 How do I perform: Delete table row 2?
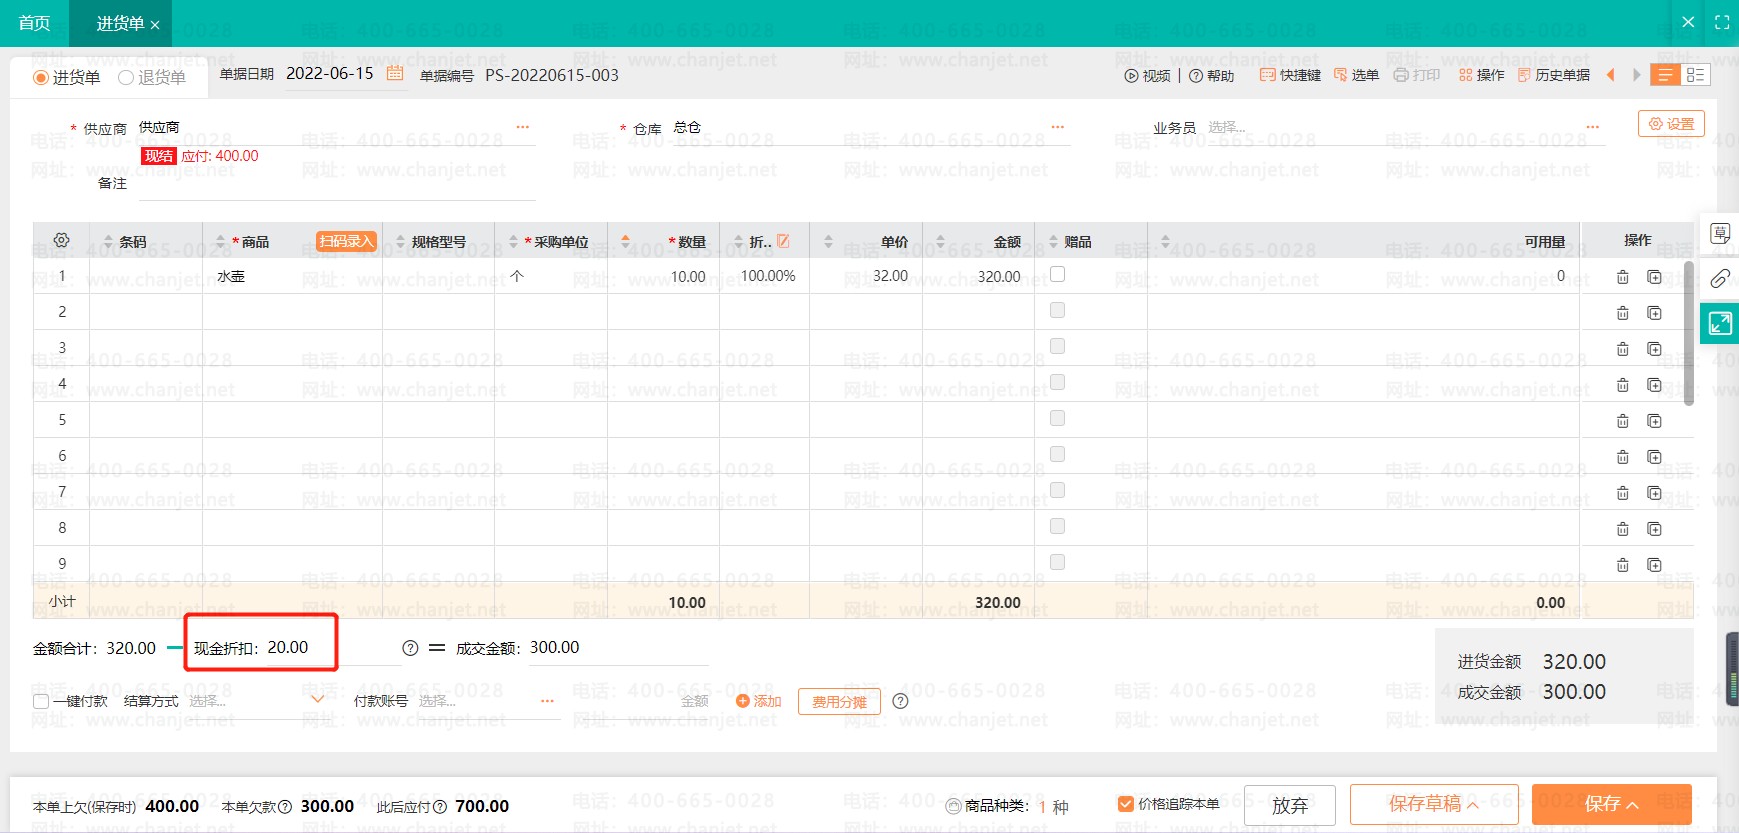[x=1622, y=313]
